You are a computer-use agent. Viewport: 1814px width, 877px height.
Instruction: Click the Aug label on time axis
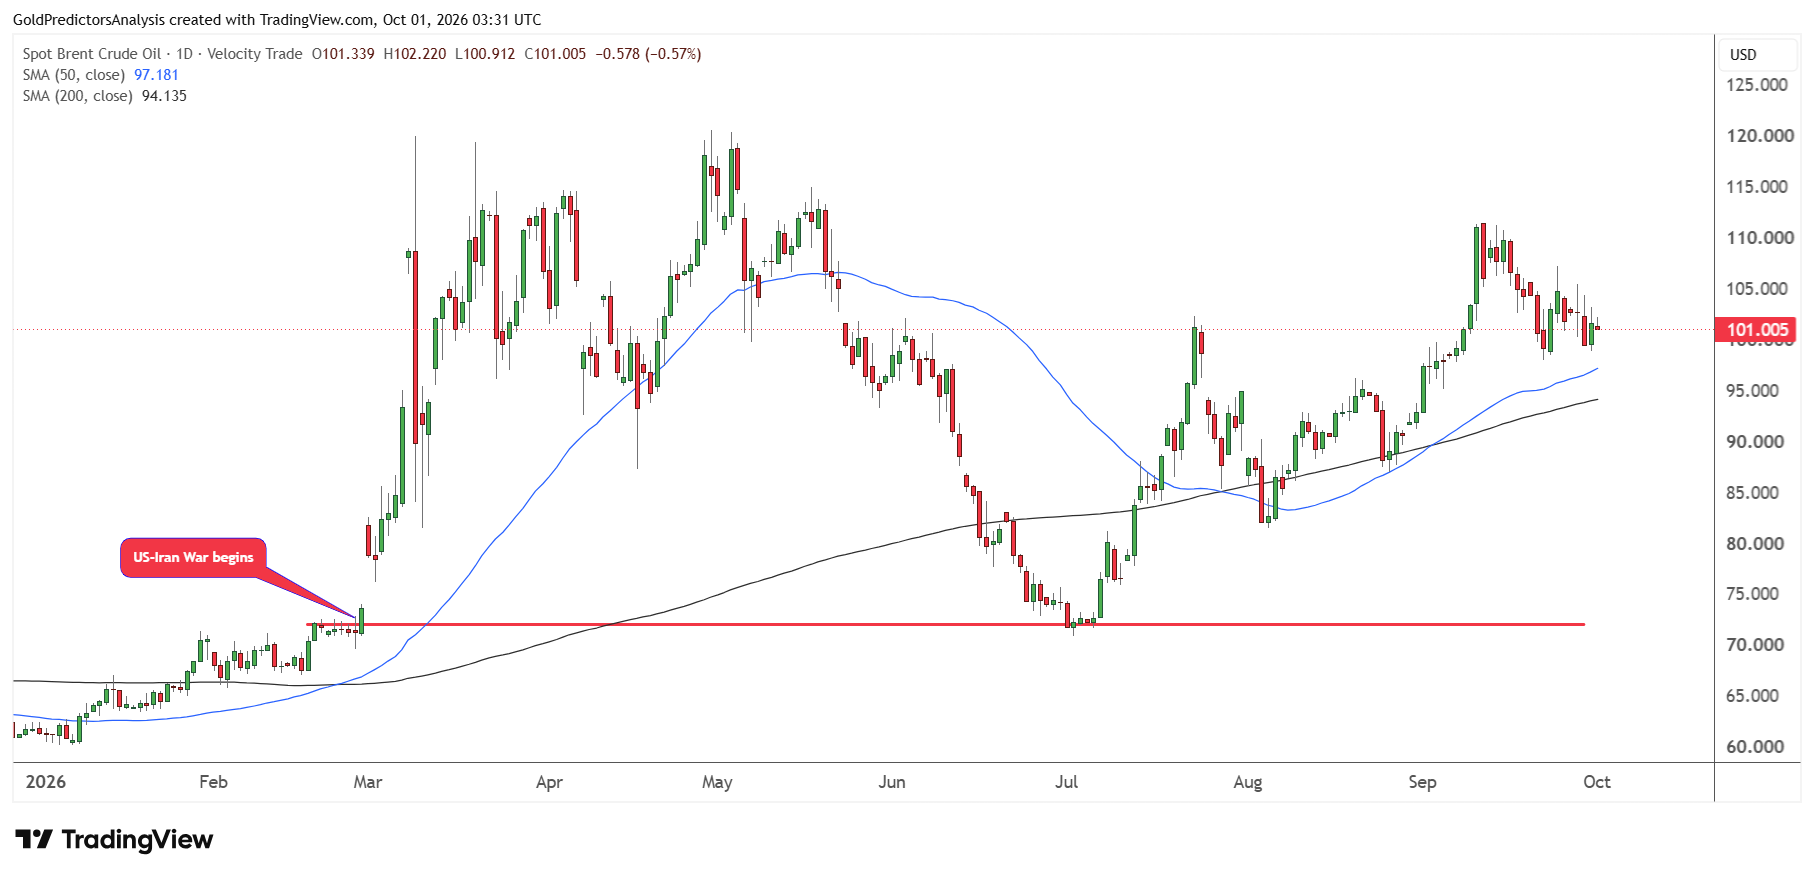(x=1248, y=782)
